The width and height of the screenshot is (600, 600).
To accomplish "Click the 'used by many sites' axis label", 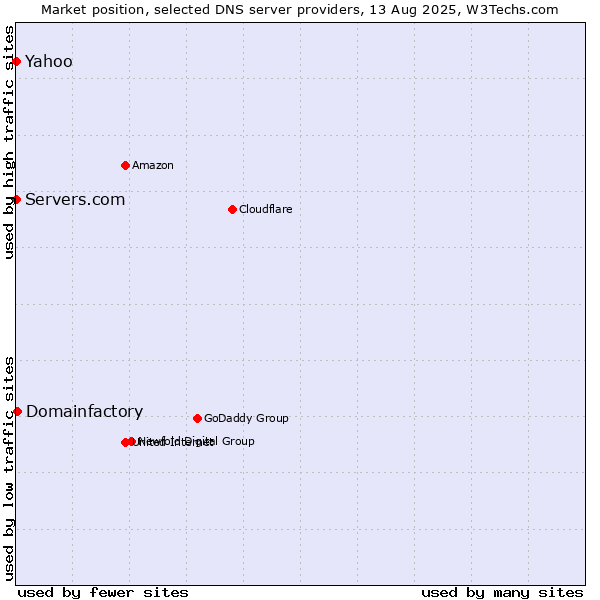I will coord(502,593).
